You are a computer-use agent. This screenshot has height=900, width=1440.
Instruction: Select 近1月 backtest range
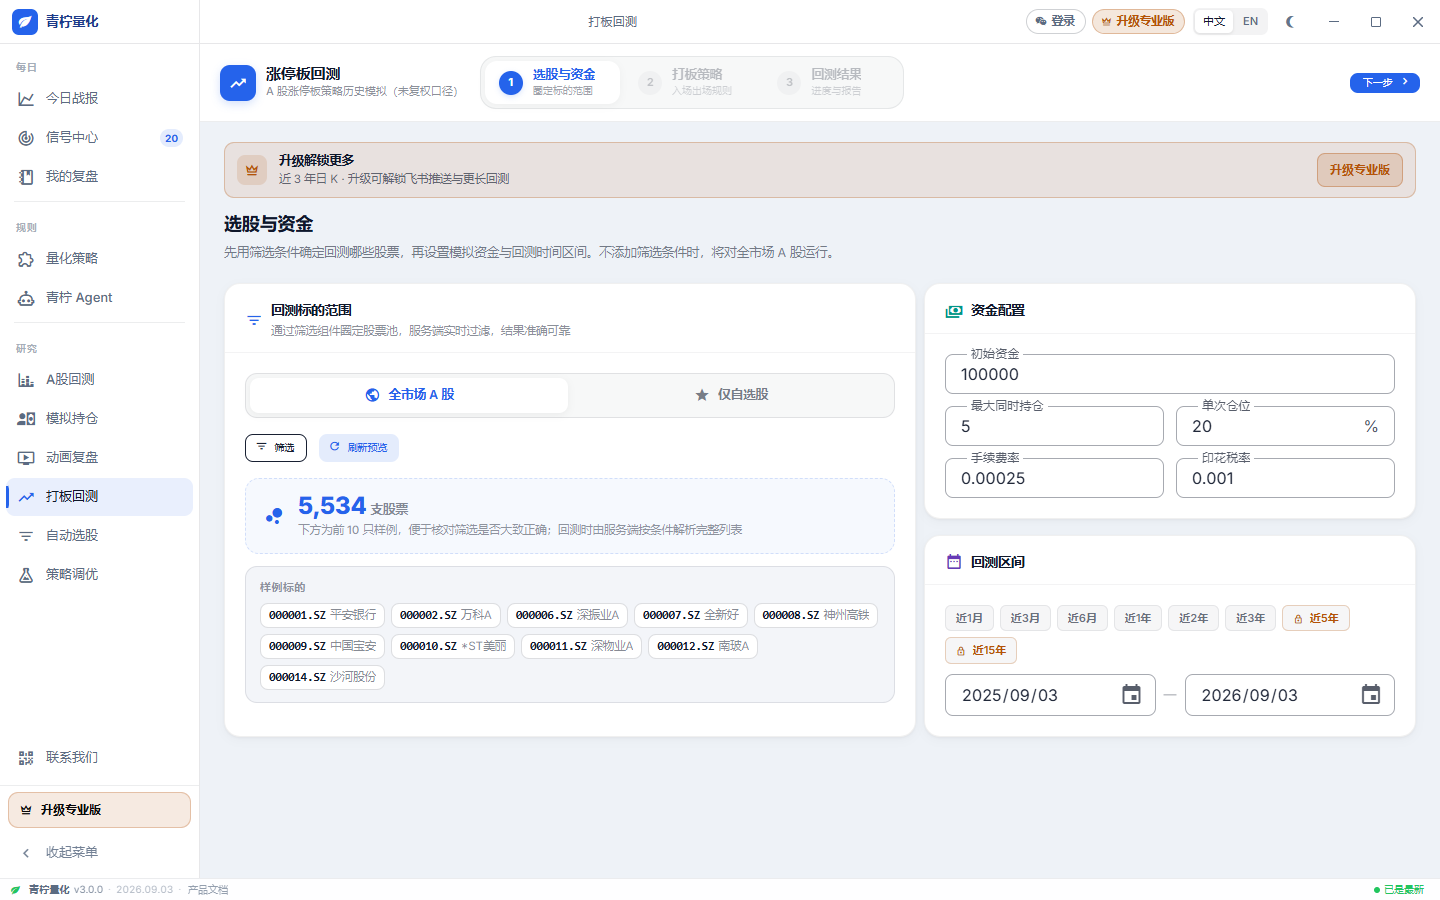969,618
